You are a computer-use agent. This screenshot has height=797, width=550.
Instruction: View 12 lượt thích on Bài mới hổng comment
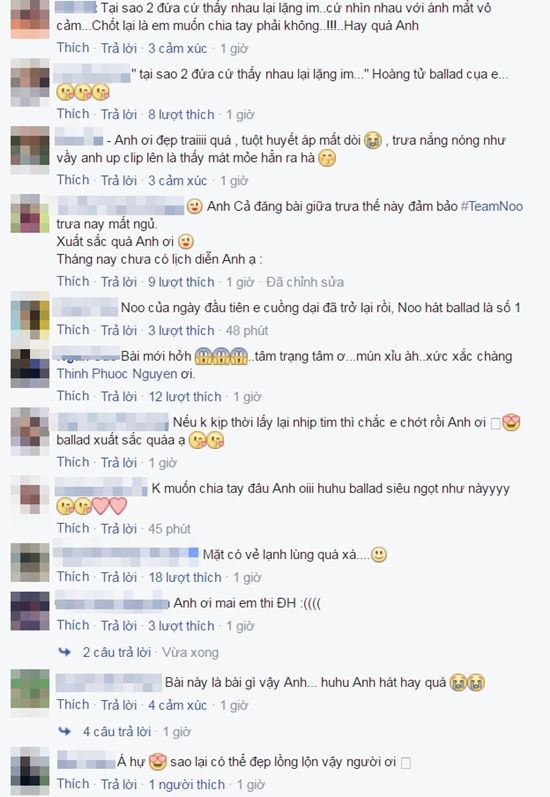tap(185, 396)
